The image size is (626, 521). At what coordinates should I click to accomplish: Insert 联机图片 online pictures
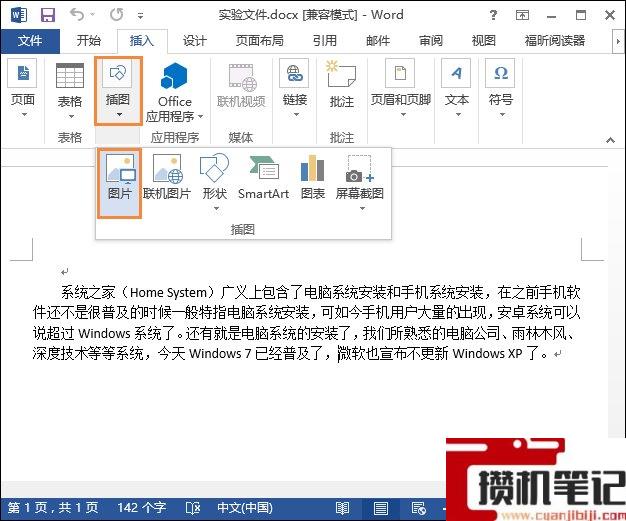[167, 177]
